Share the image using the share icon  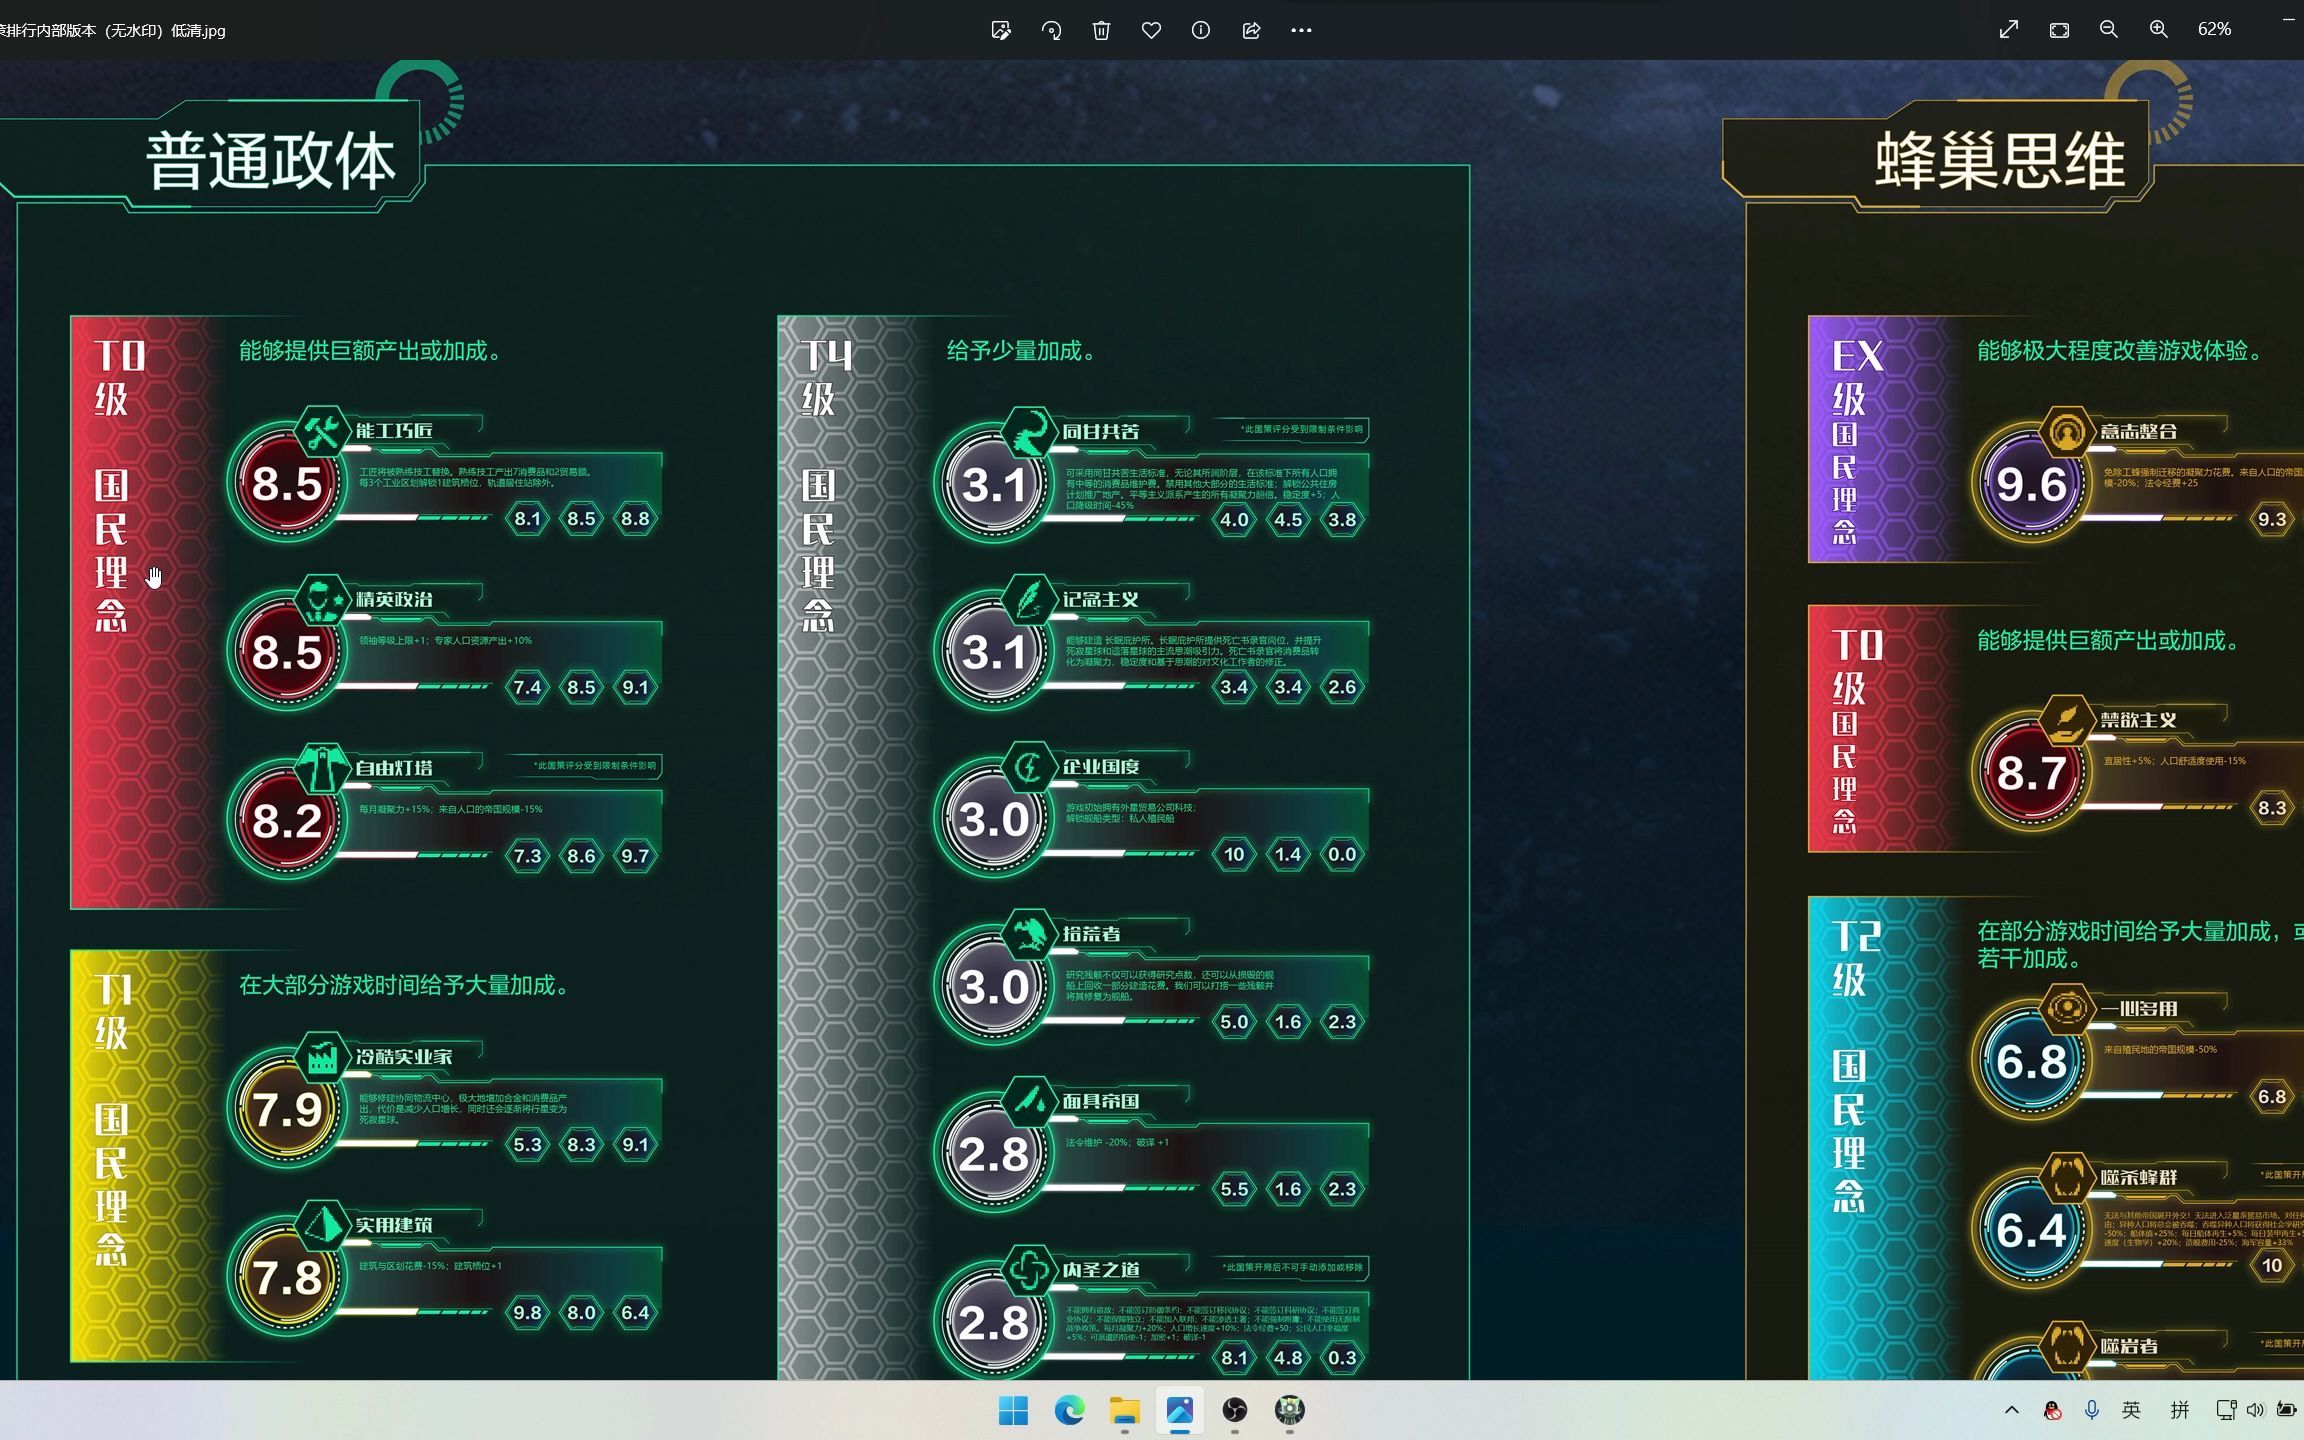pos(1251,30)
